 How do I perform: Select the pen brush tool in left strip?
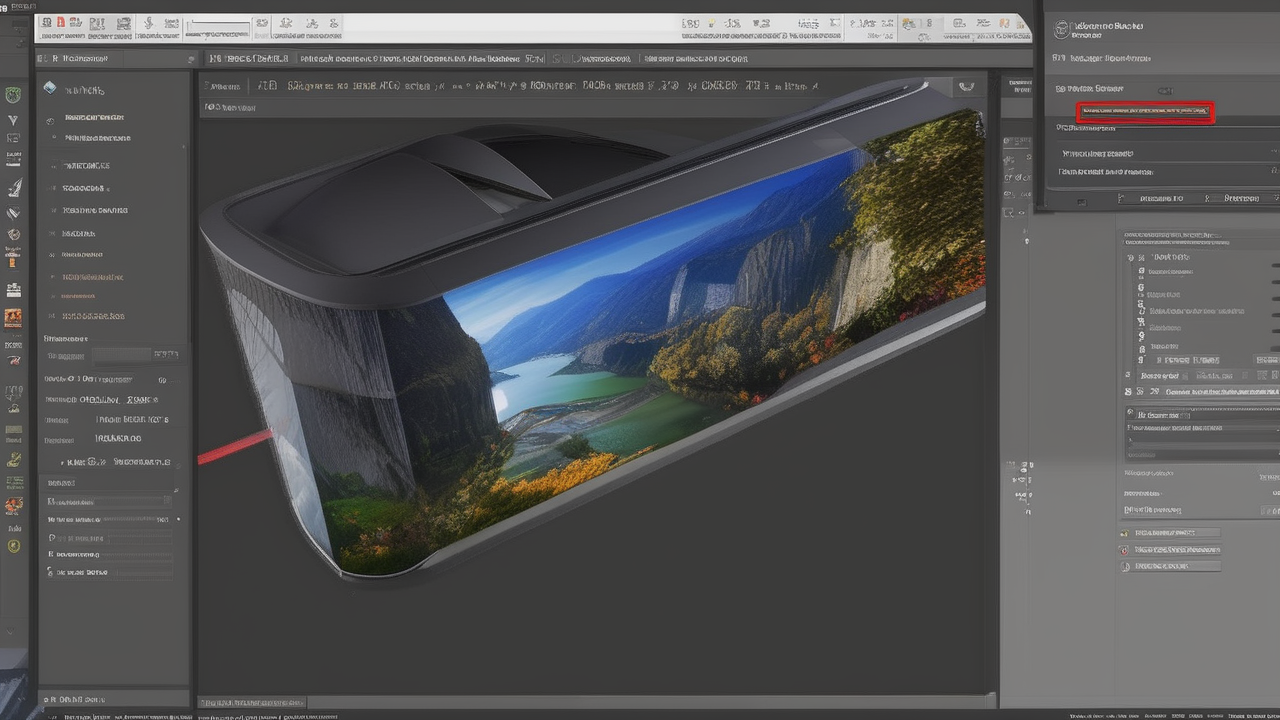pos(14,187)
